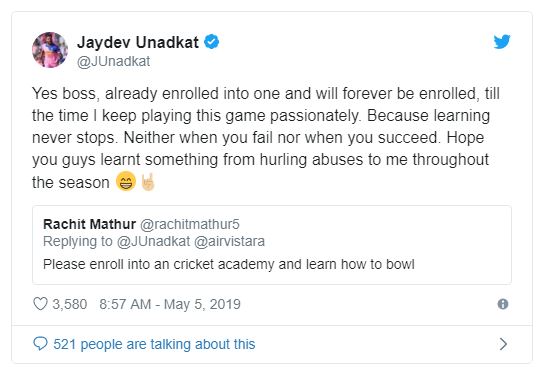Open Rachit Mathur's profile name
Viewport: 539px width, 374px height.
(89, 224)
